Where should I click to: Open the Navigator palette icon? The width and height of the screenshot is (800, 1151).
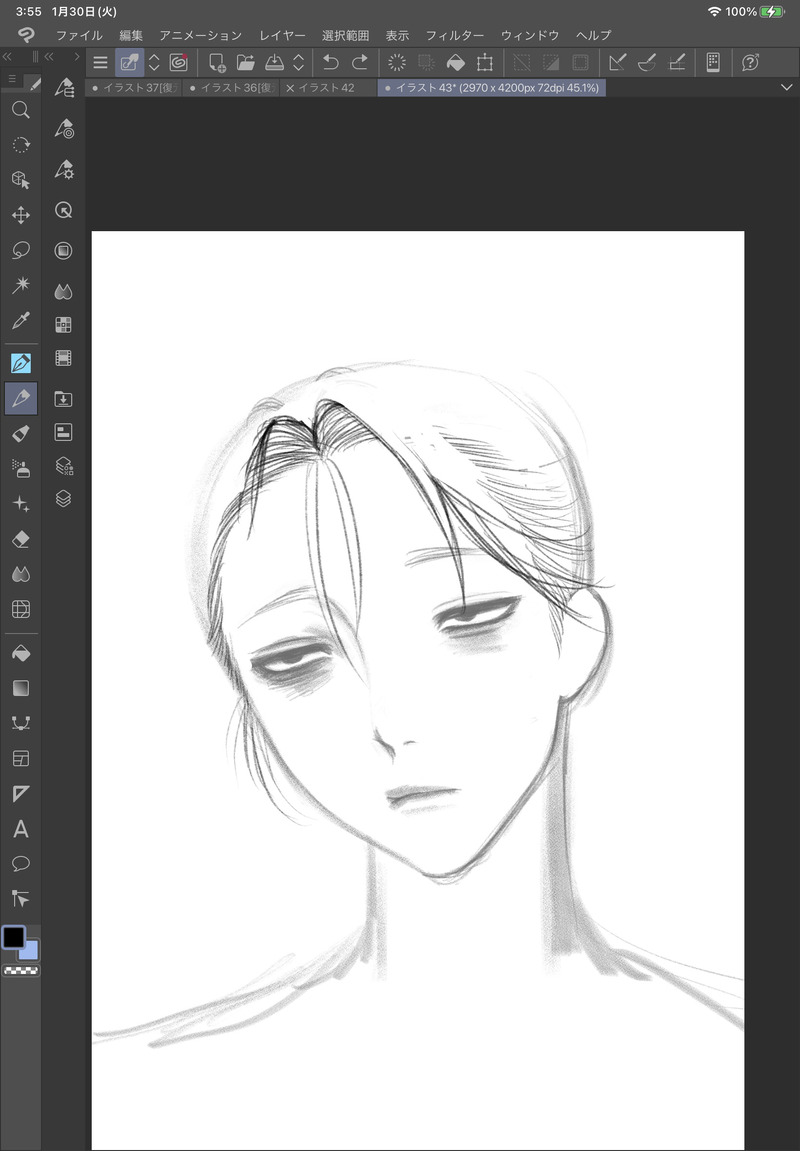click(x=64, y=432)
